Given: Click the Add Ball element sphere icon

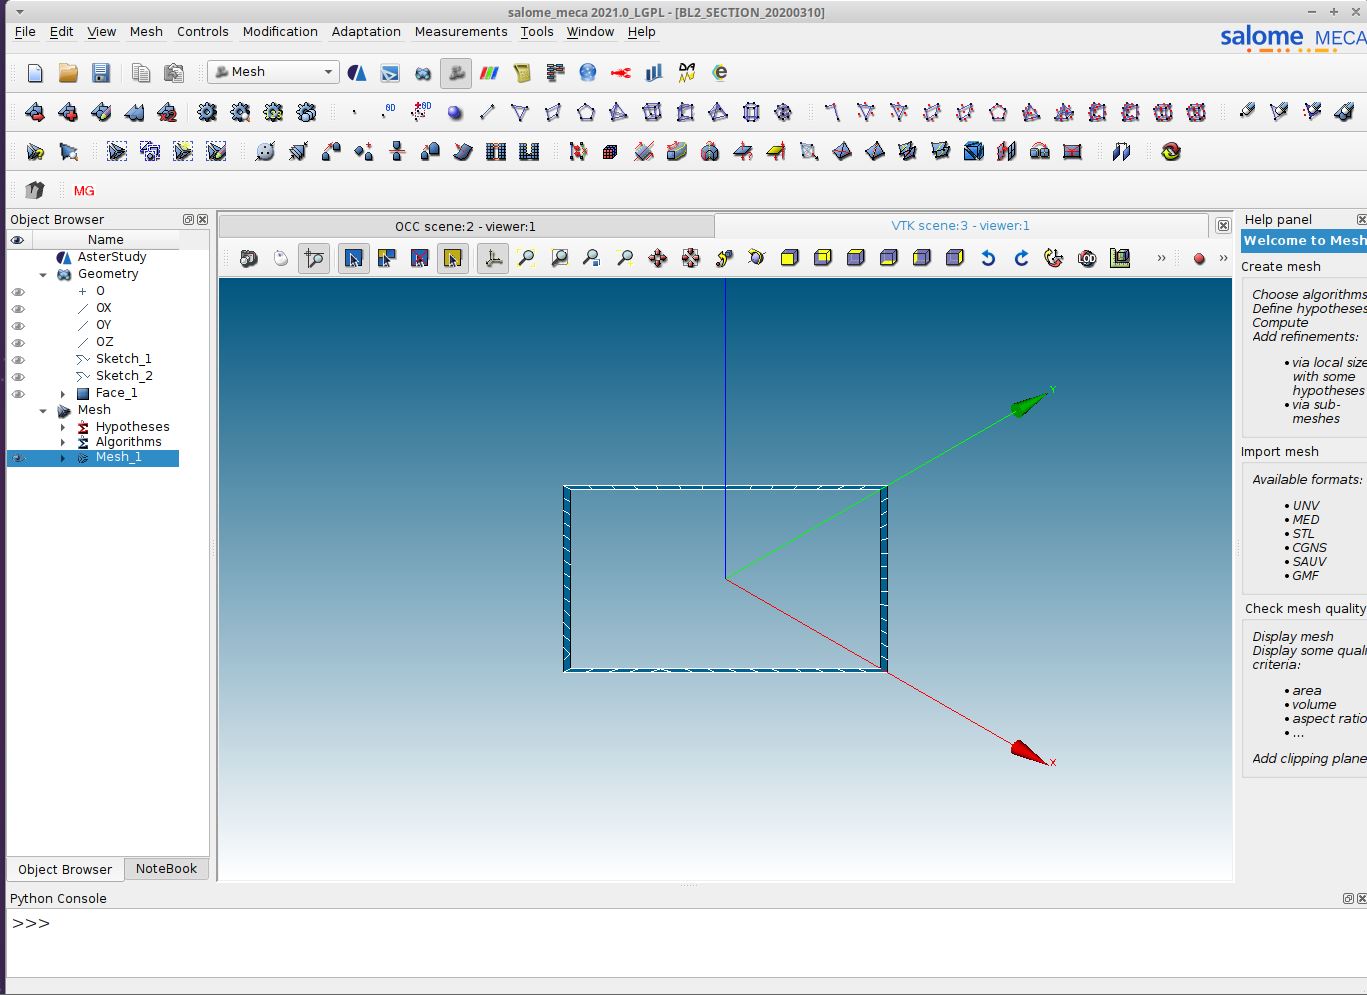Looking at the screenshot, I should 455,112.
